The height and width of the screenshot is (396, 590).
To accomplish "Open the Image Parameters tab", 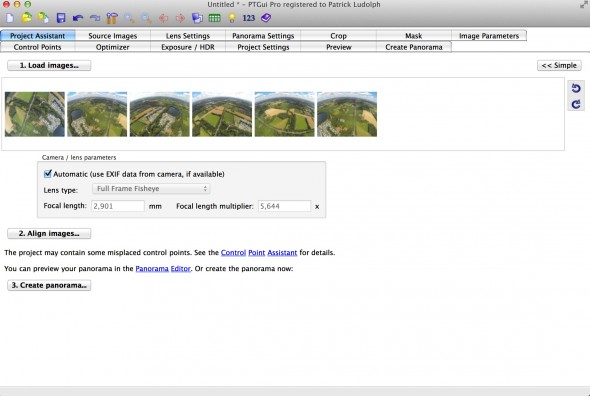I will (489, 36).
